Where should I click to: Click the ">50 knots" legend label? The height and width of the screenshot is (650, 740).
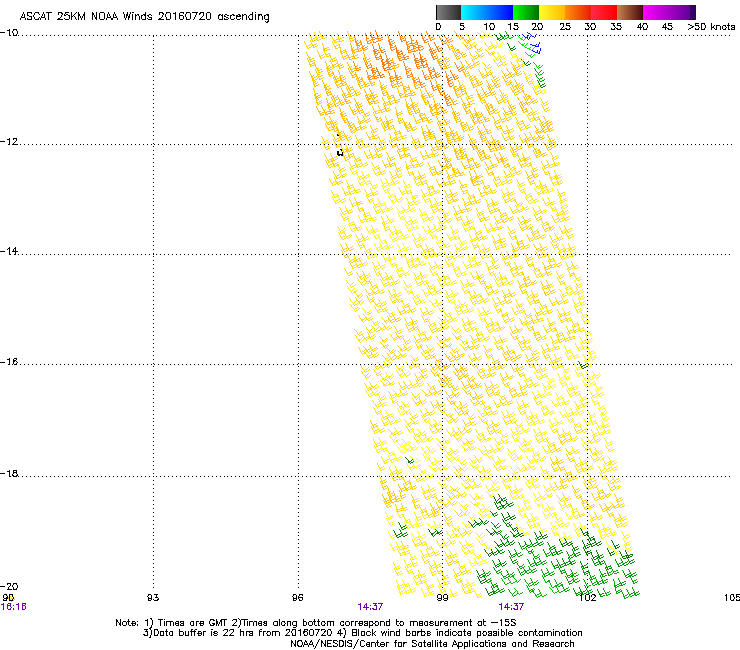(711, 27)
